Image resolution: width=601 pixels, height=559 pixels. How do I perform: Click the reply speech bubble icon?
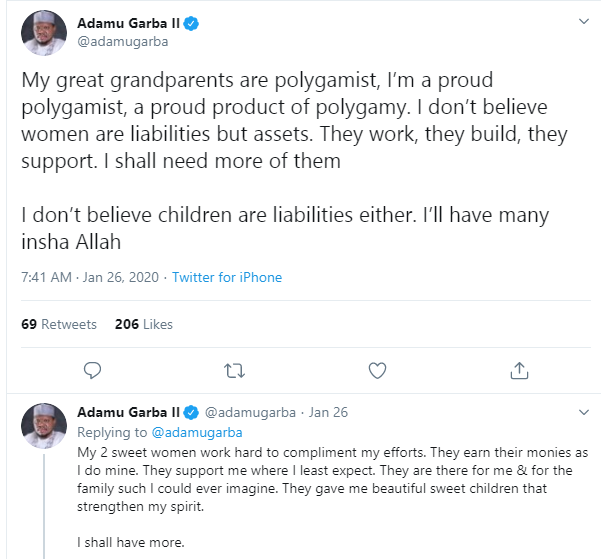[x=93, y=371]
